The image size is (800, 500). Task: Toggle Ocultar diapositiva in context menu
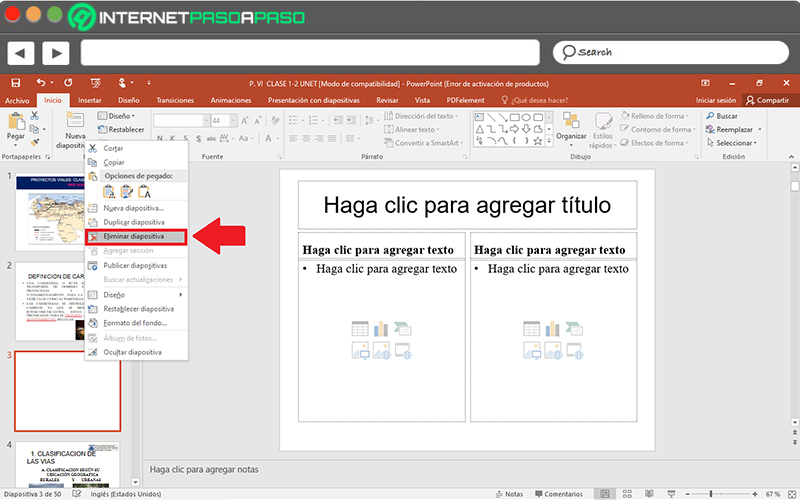132,352
